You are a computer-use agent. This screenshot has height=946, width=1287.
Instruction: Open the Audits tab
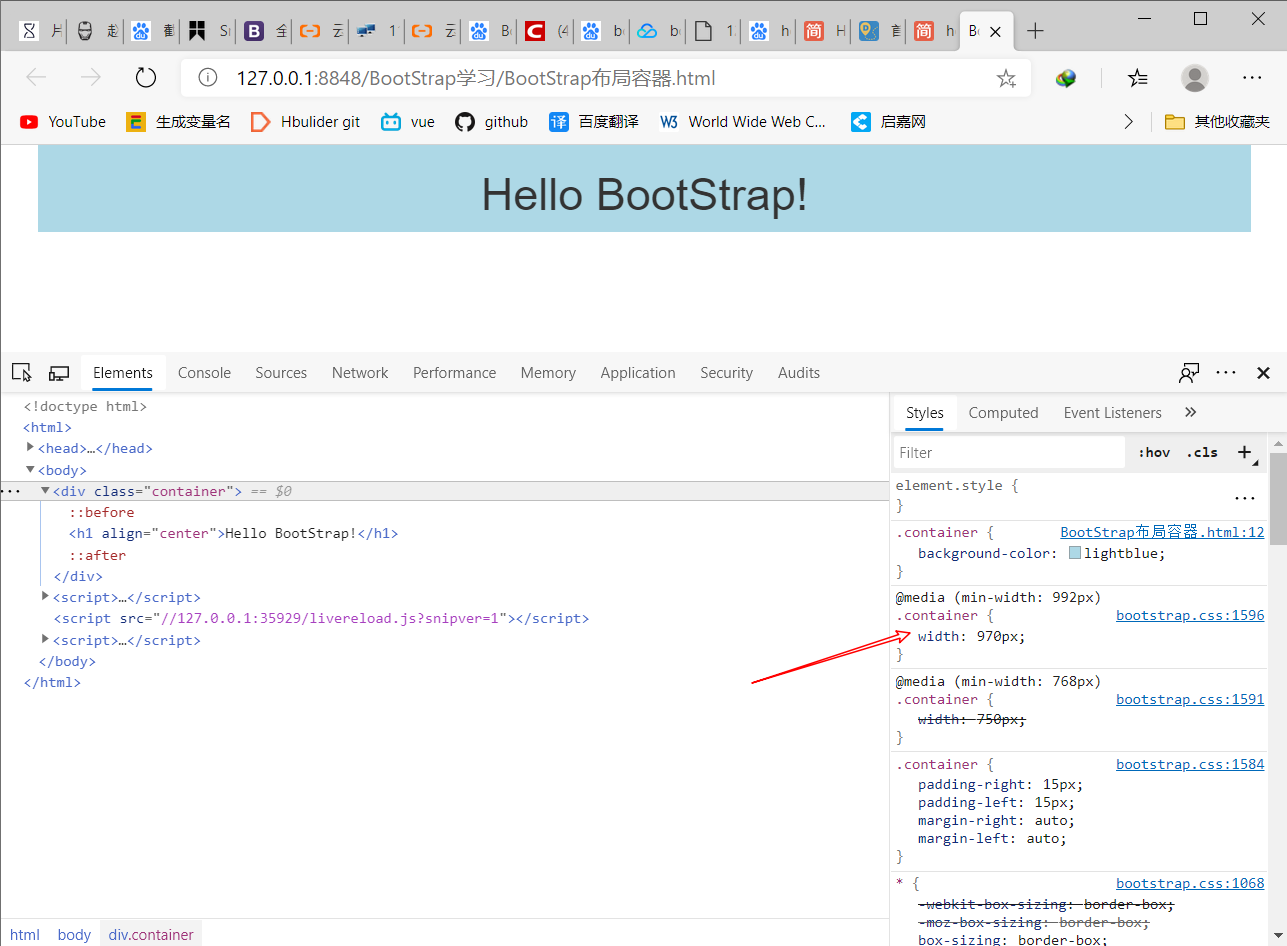pyautogui.click(x=799, y=373)
